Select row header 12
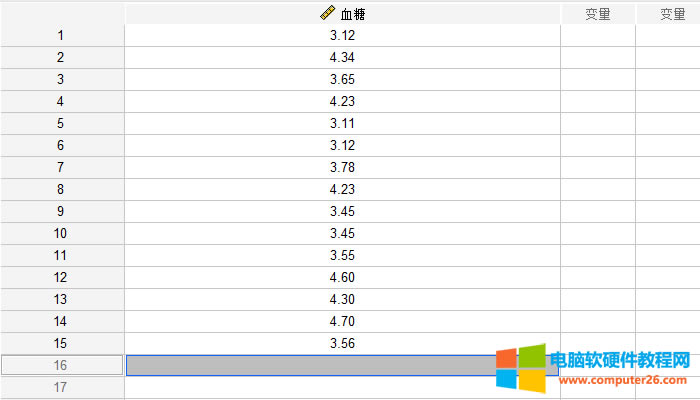Image resolution: width=700 pixels, height=400 pixels. pyautogui.click(x=62, y=277)
